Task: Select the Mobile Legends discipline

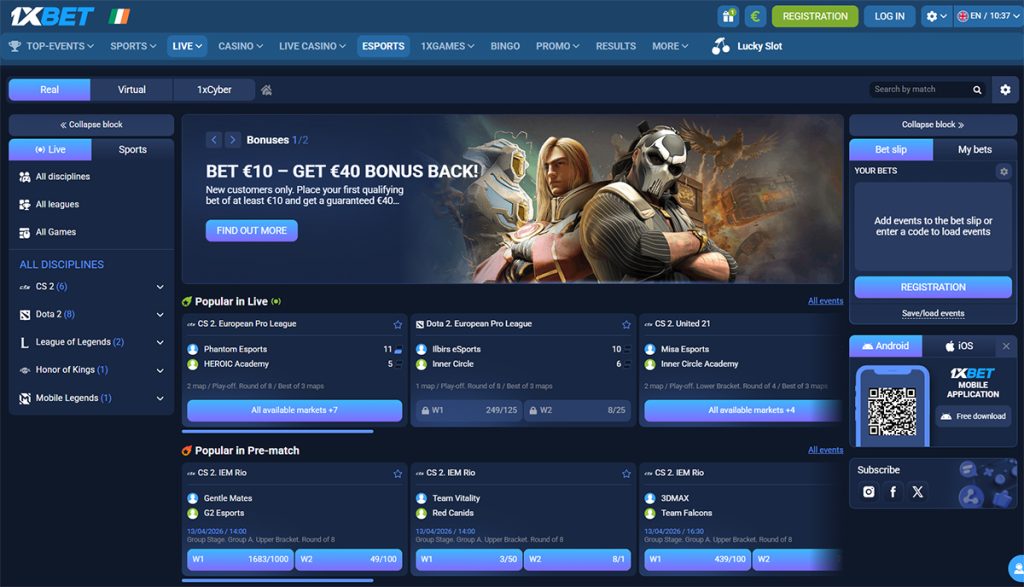Action: (73, 398)
